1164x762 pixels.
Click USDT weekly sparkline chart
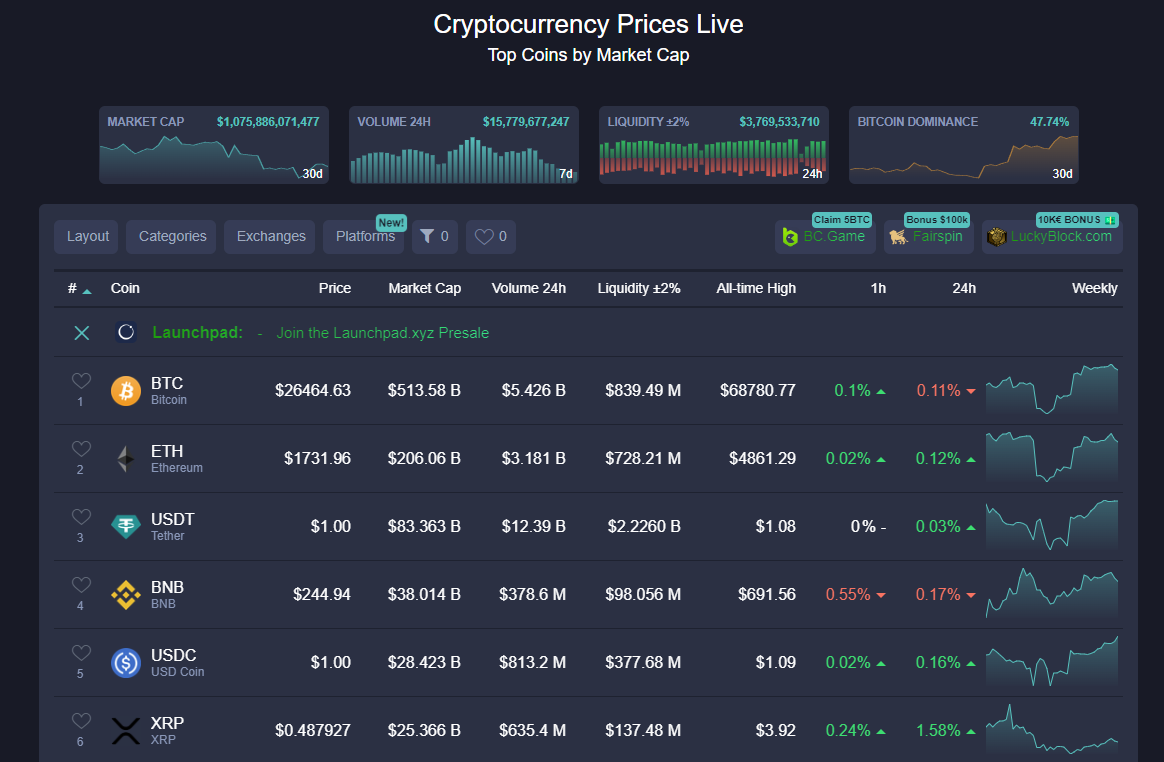[1052, 525]
